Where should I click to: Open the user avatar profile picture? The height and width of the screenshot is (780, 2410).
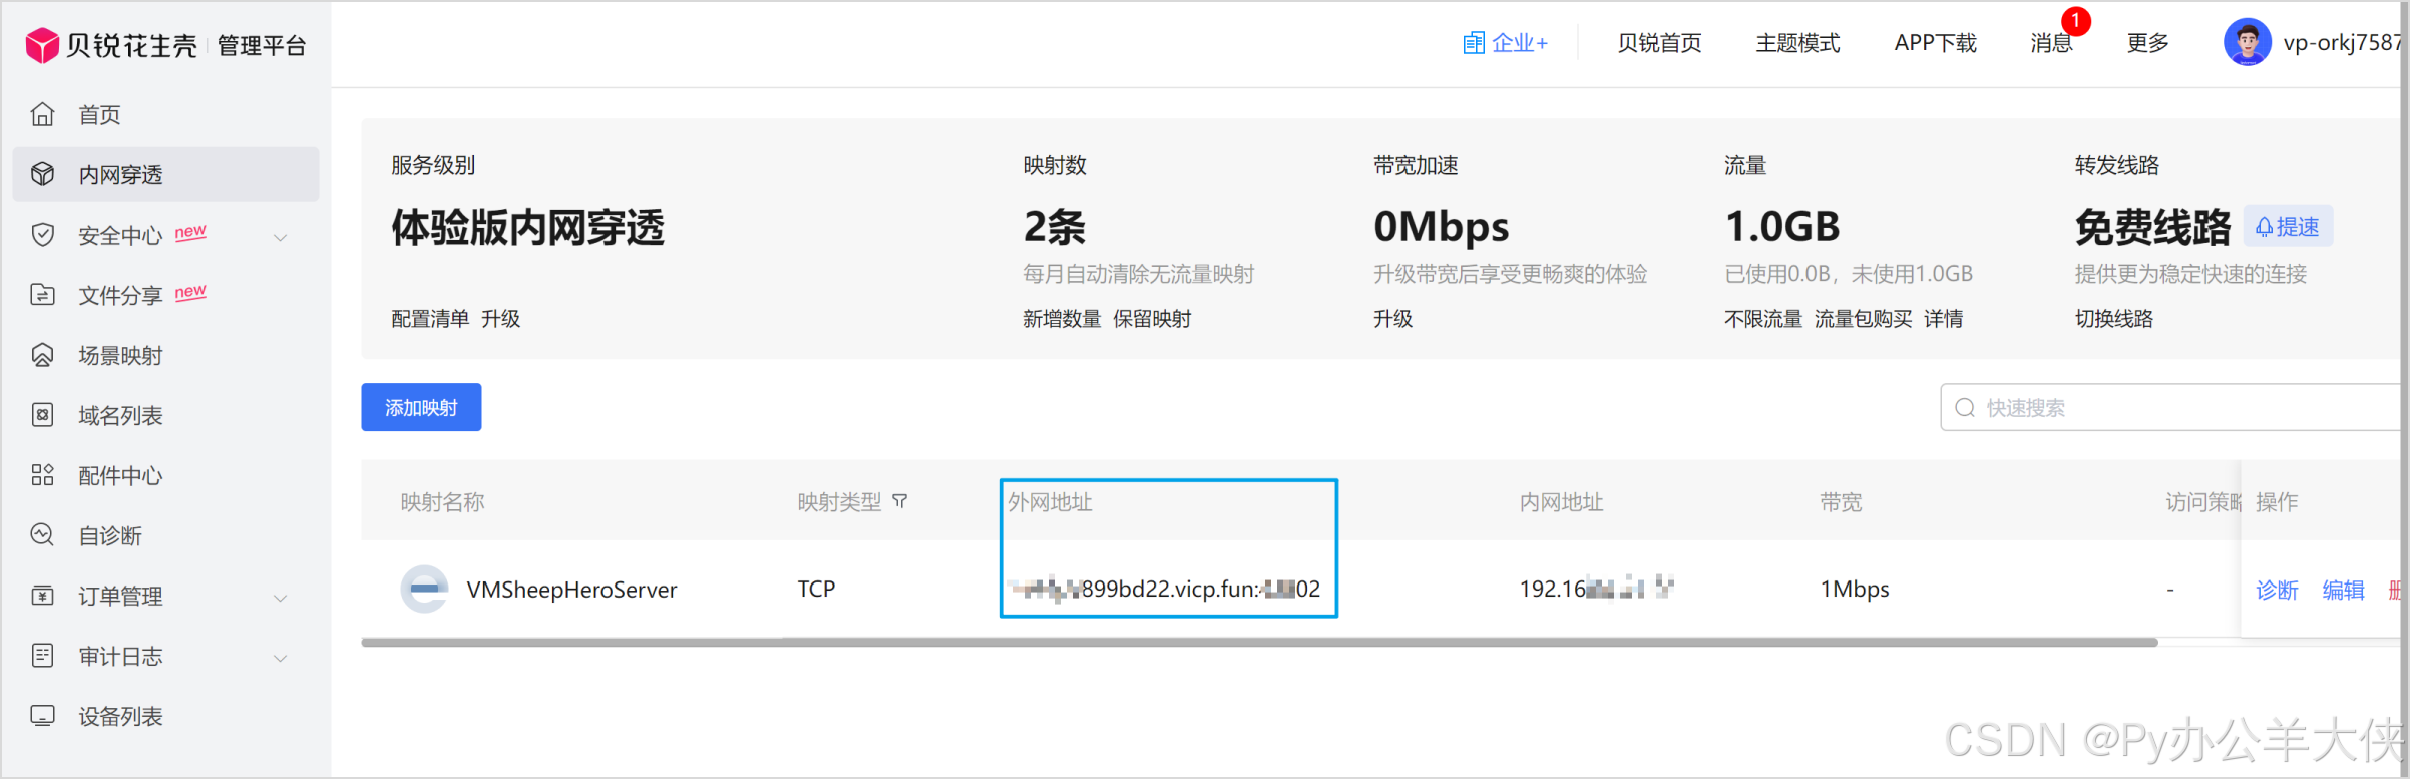[x=2247, y=42]
